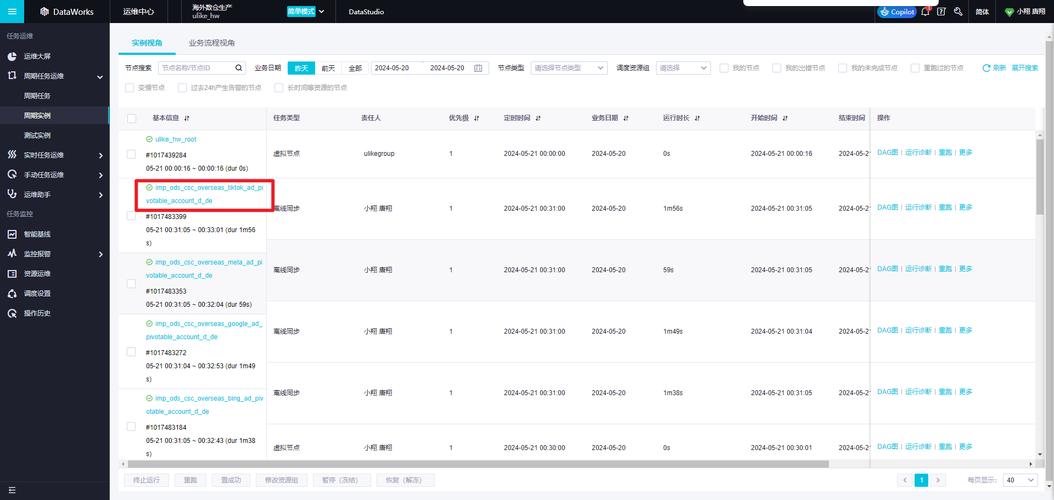The image size is (1054, 500).
Task: Click the search magnifier in 节点搜索 field
Action: pyautogui.click(x=239, y=68)
